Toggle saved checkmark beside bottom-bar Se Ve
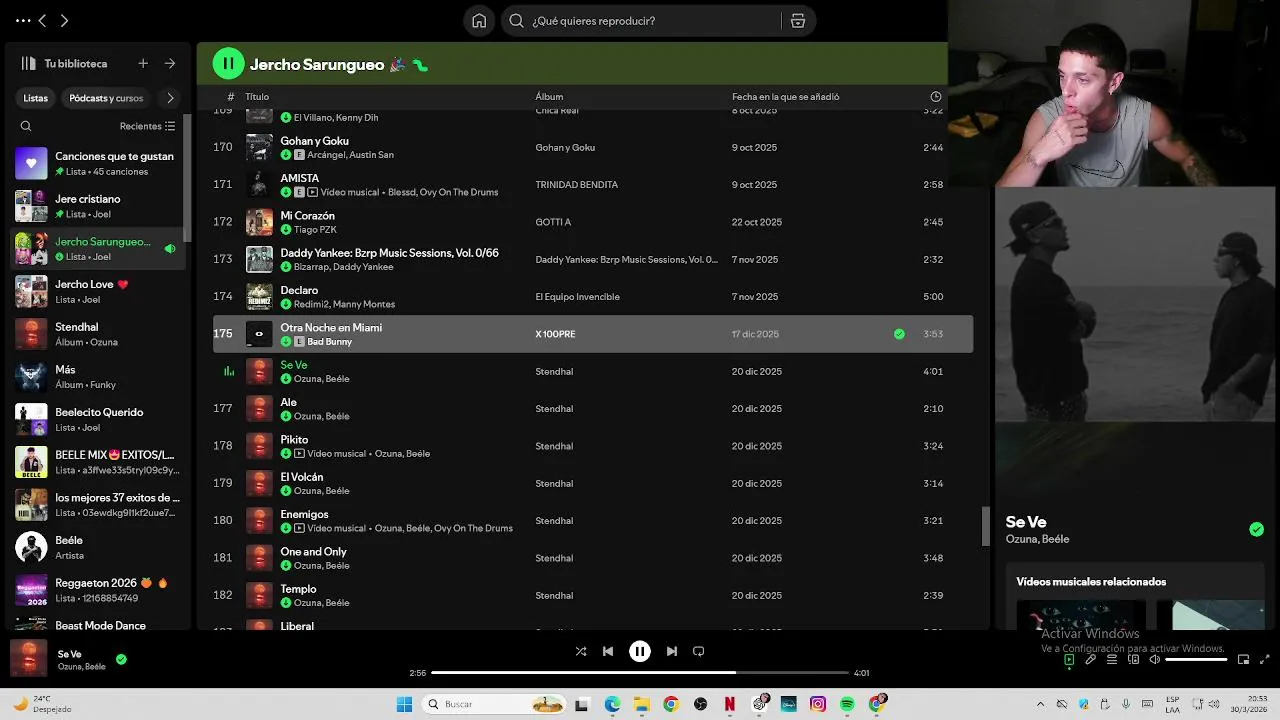1280x720 pixels. point(121,659)
